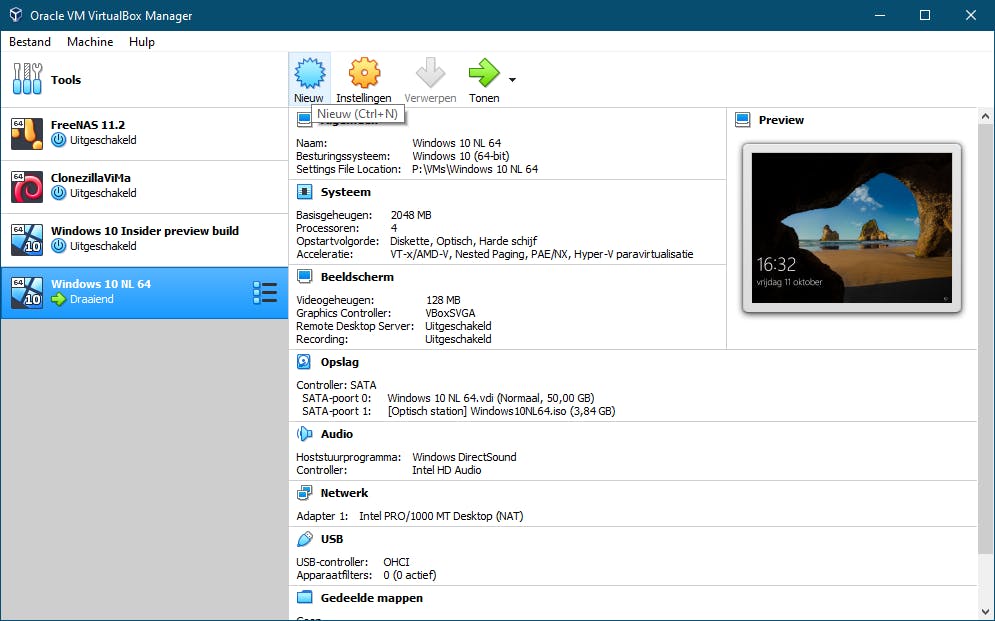
Task: Click 'Windows10NL64.iso' optical drive entry
Action: [501, 411]
